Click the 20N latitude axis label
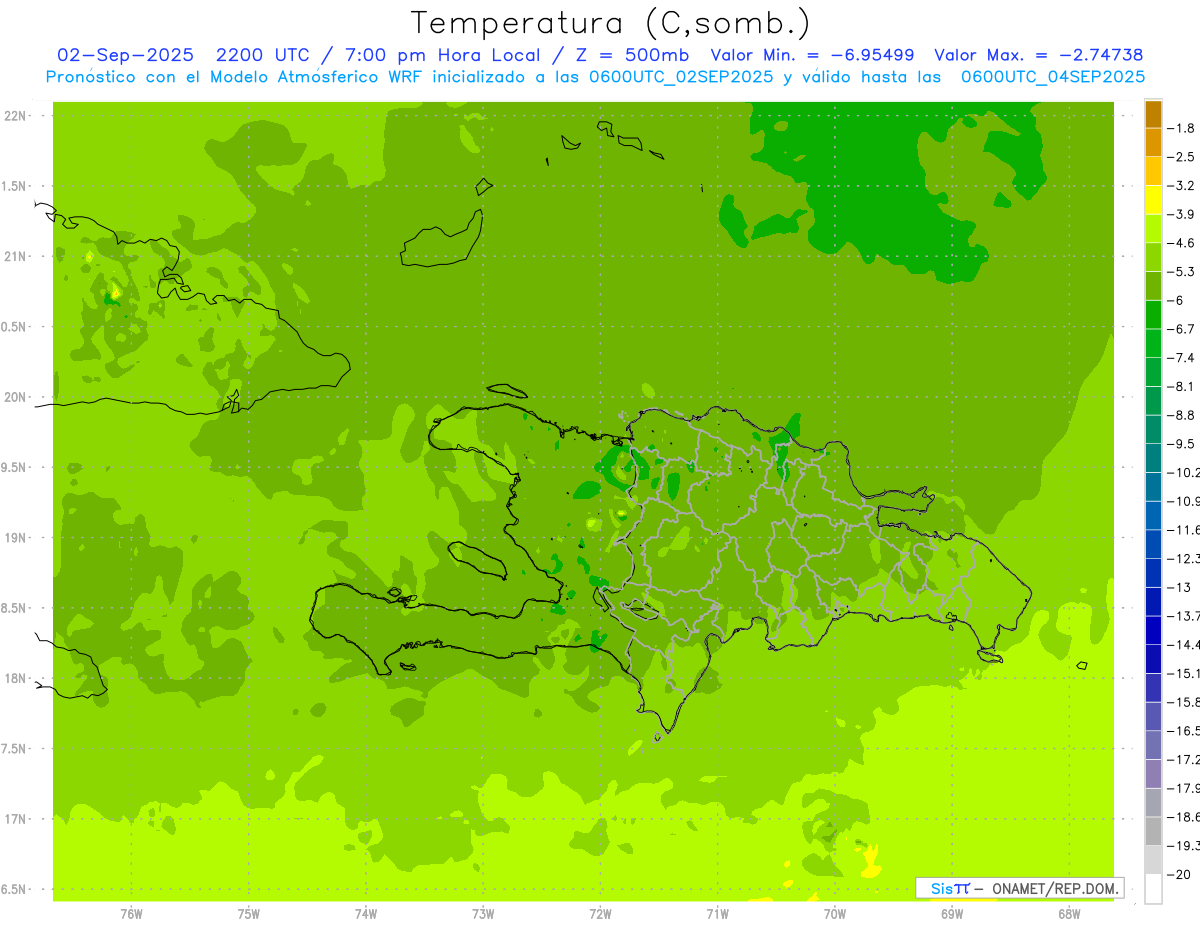The image size is (1200, 927). tap(15, 397)
